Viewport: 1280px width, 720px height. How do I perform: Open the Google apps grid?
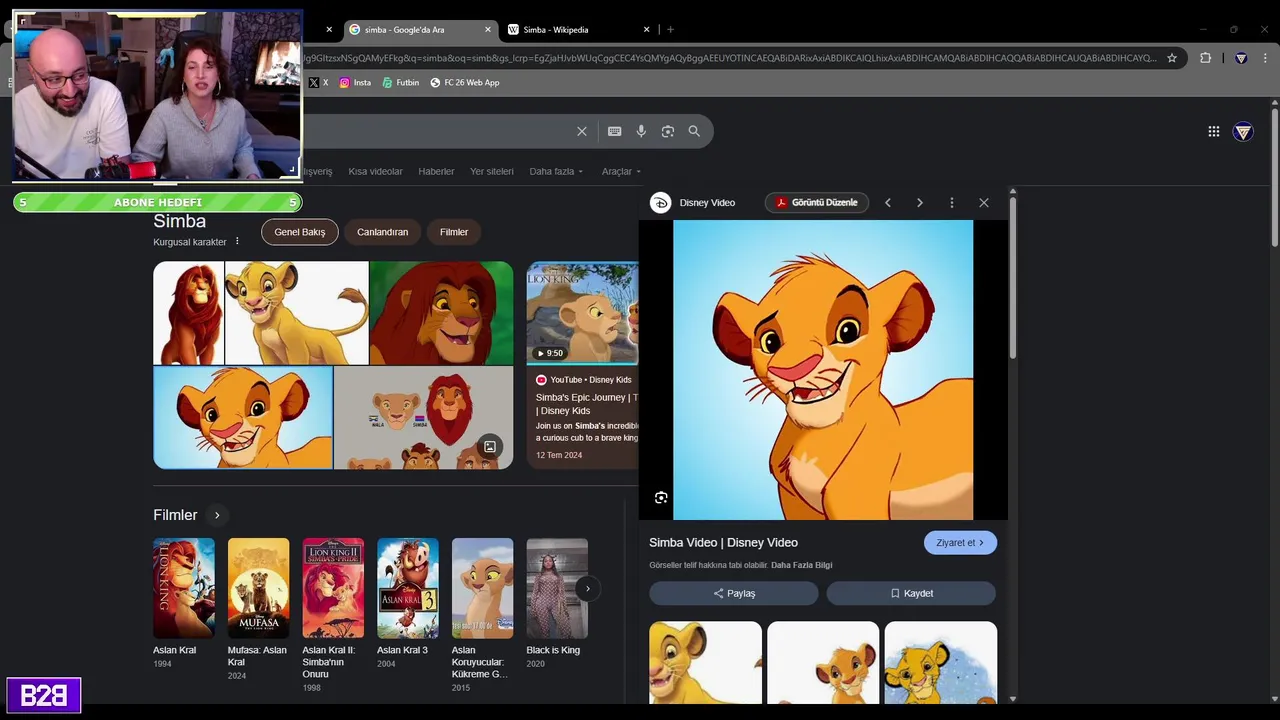(x=1213, y=131)
